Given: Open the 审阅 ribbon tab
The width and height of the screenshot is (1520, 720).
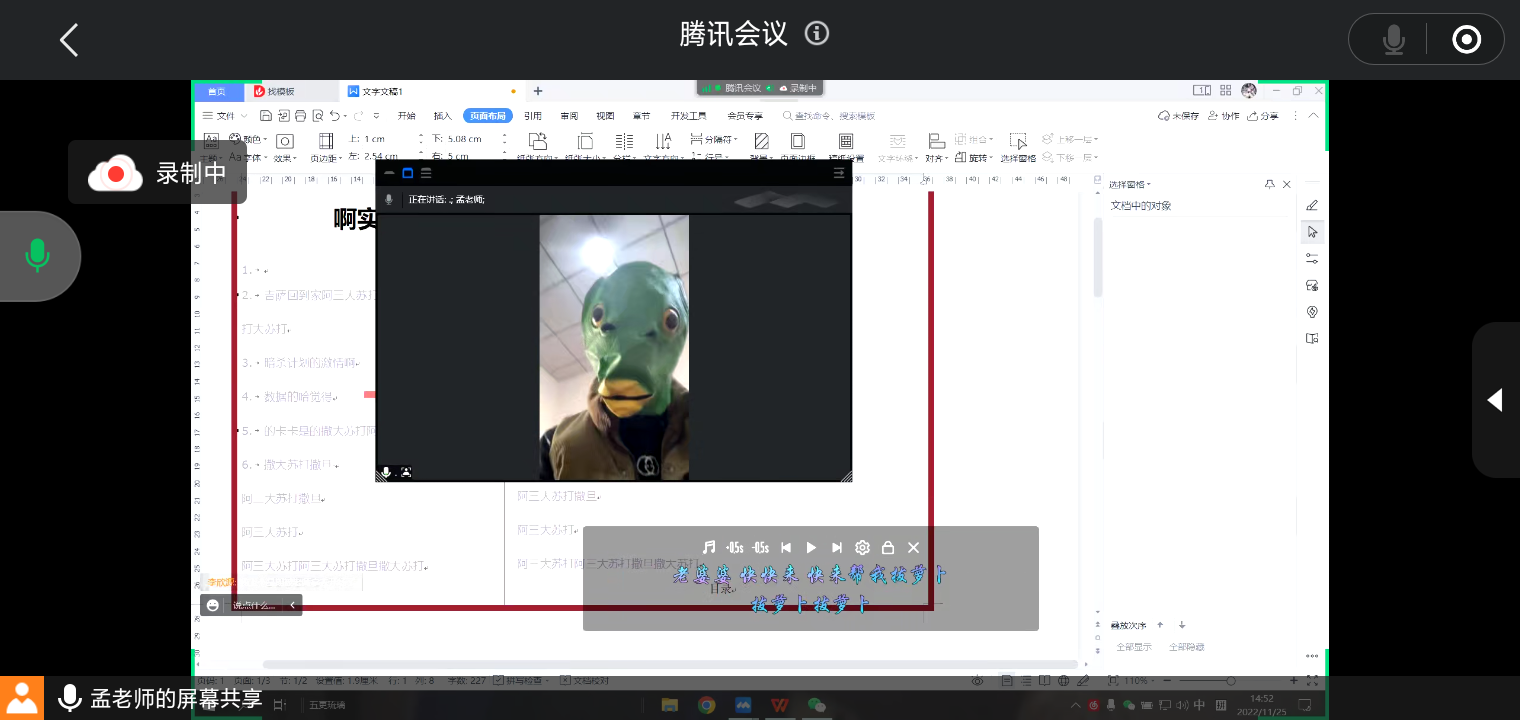Looking at the screenshot, I should pos(569,116).
